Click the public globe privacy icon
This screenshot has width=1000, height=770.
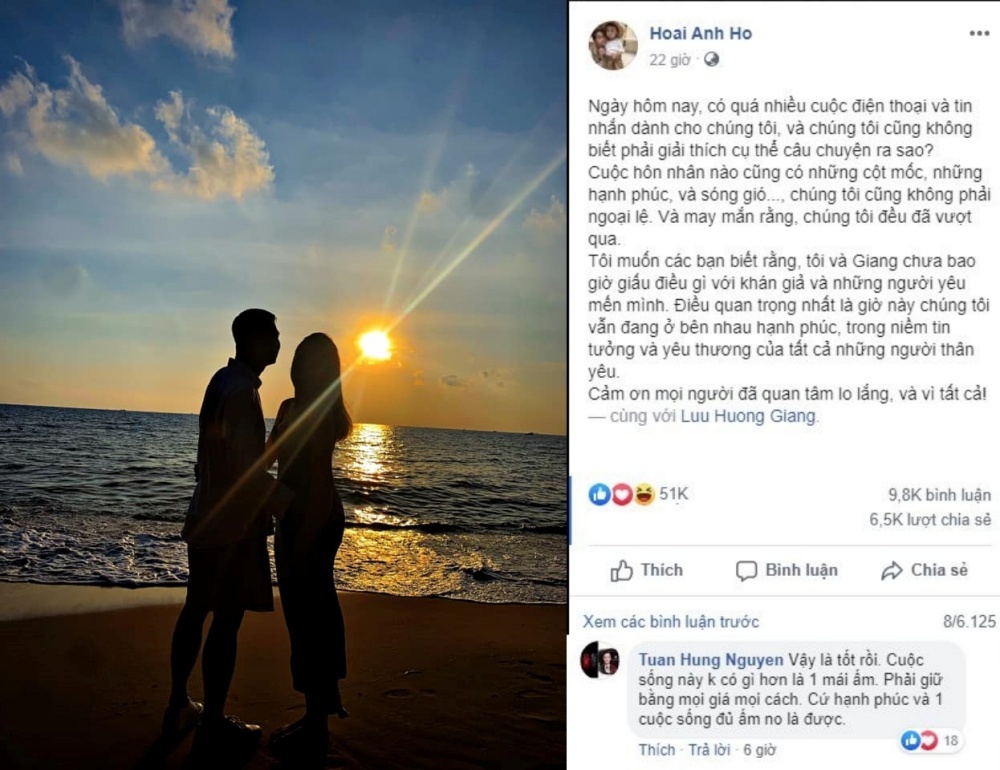point(712,59)
